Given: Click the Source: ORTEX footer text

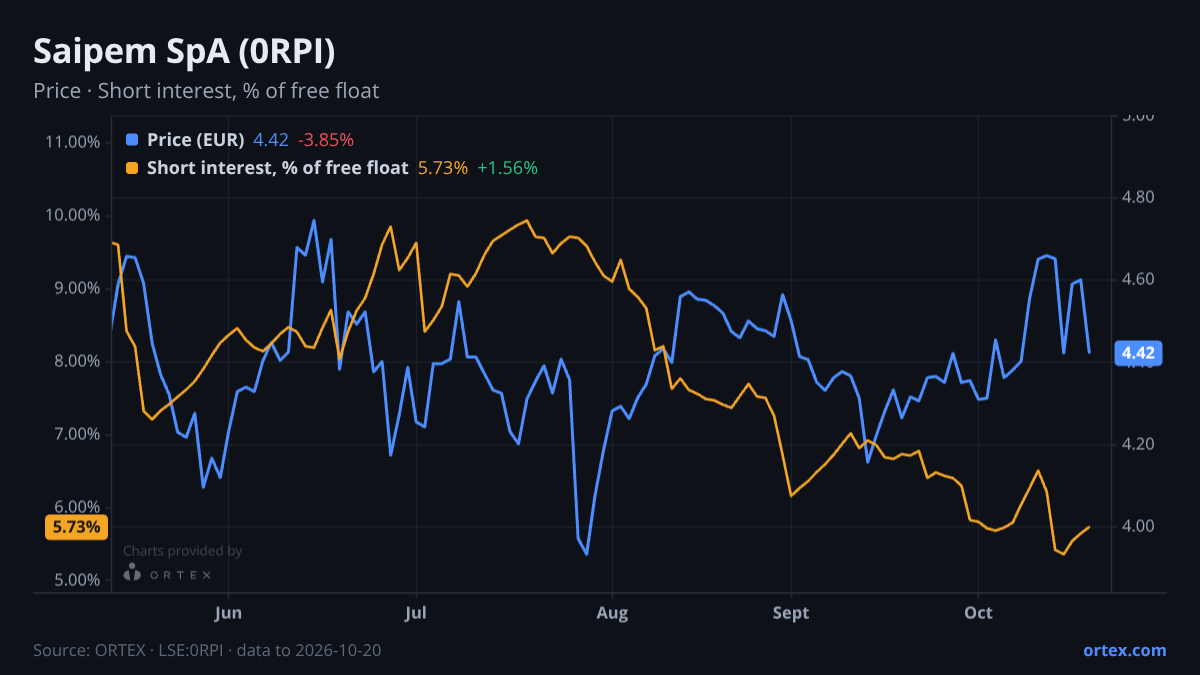Looking at the screenshot, I should (207, 650).
